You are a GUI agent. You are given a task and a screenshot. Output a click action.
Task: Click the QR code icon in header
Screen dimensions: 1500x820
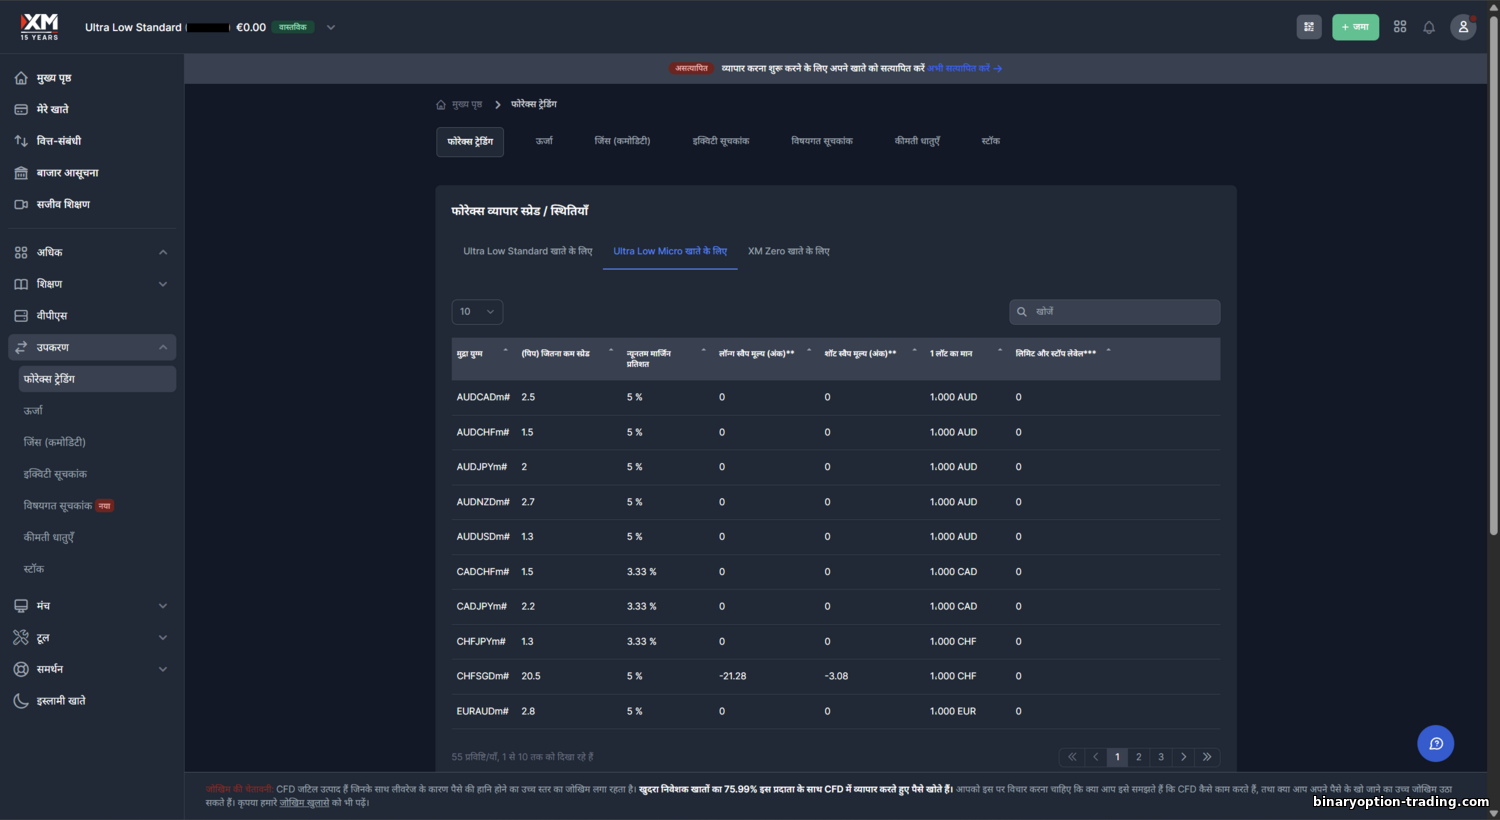click(x=1309, y=27)
